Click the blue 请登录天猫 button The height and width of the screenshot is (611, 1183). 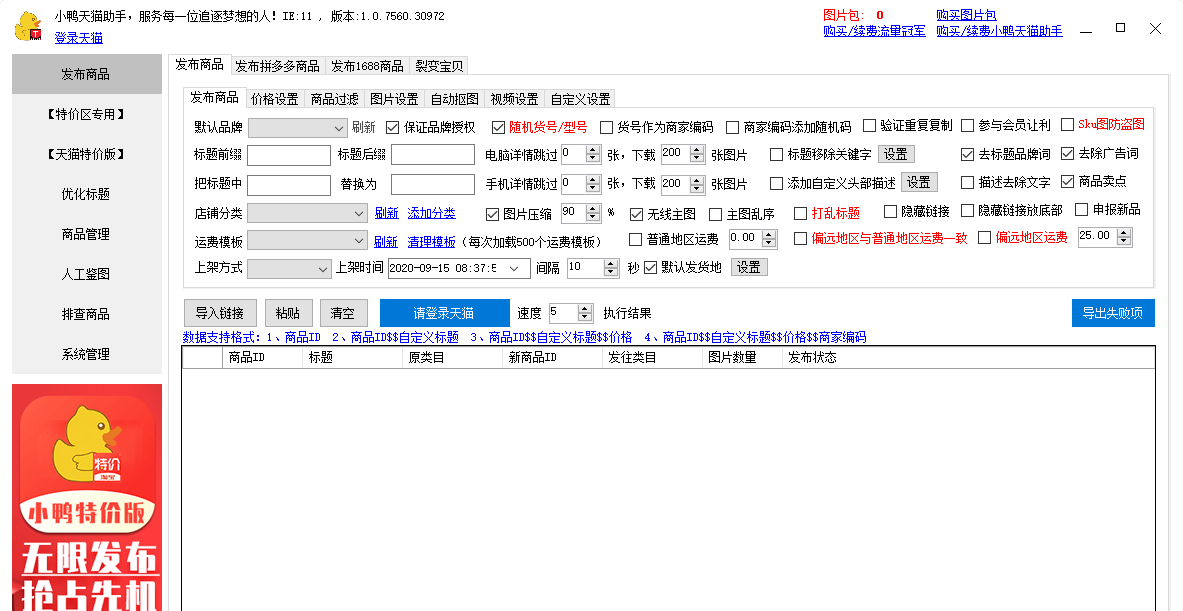(444, 313)
